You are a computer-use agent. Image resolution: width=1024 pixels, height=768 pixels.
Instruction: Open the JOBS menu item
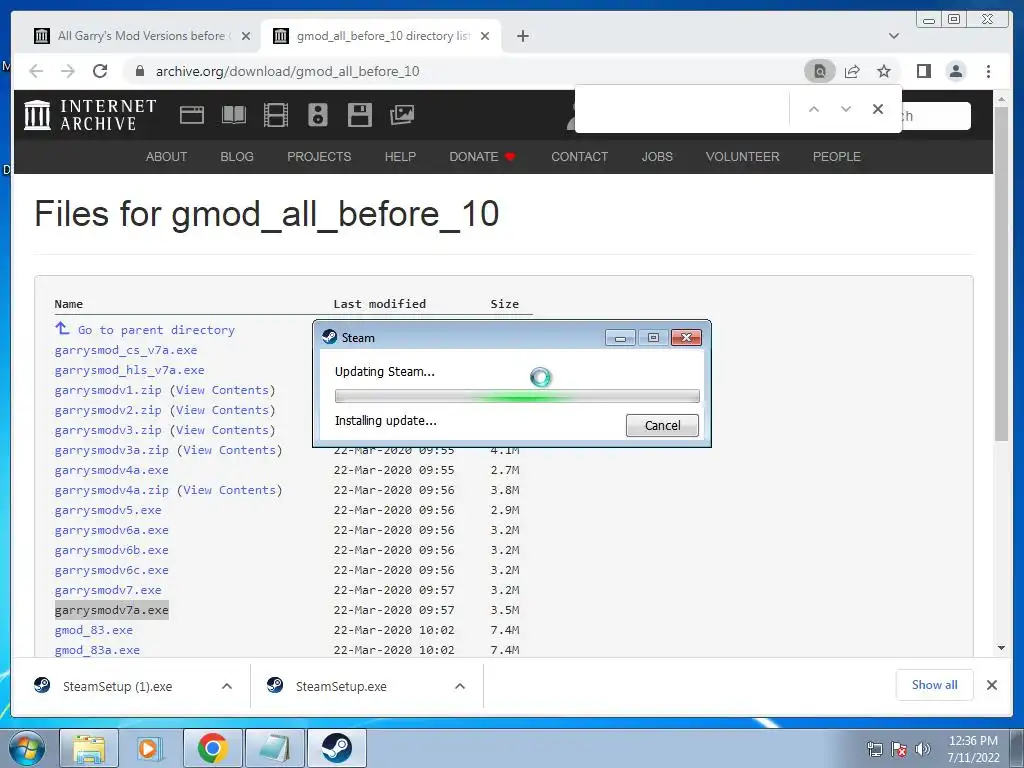click(x=657, y=157)
